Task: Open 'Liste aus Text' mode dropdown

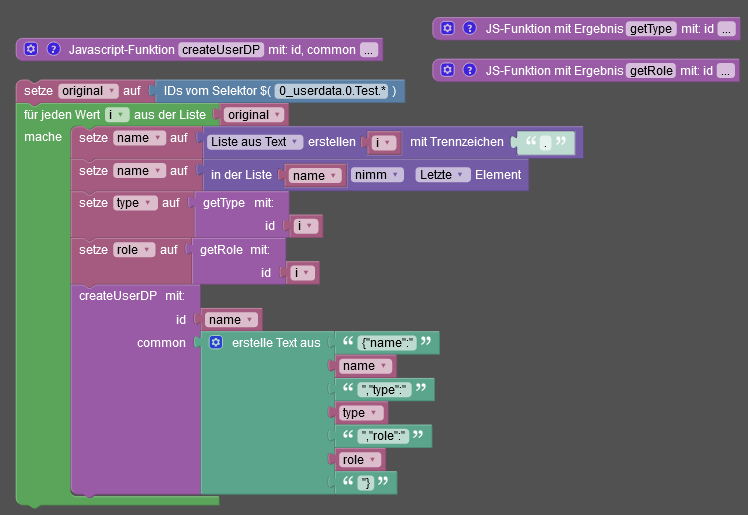Action: point(255,142)
